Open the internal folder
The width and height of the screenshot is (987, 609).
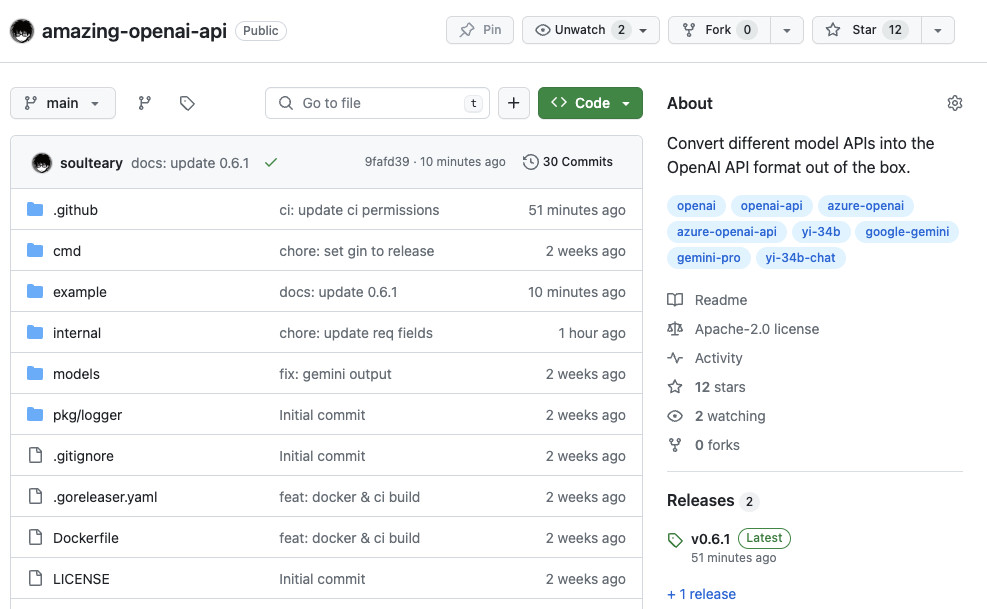(x=77, y=333)
